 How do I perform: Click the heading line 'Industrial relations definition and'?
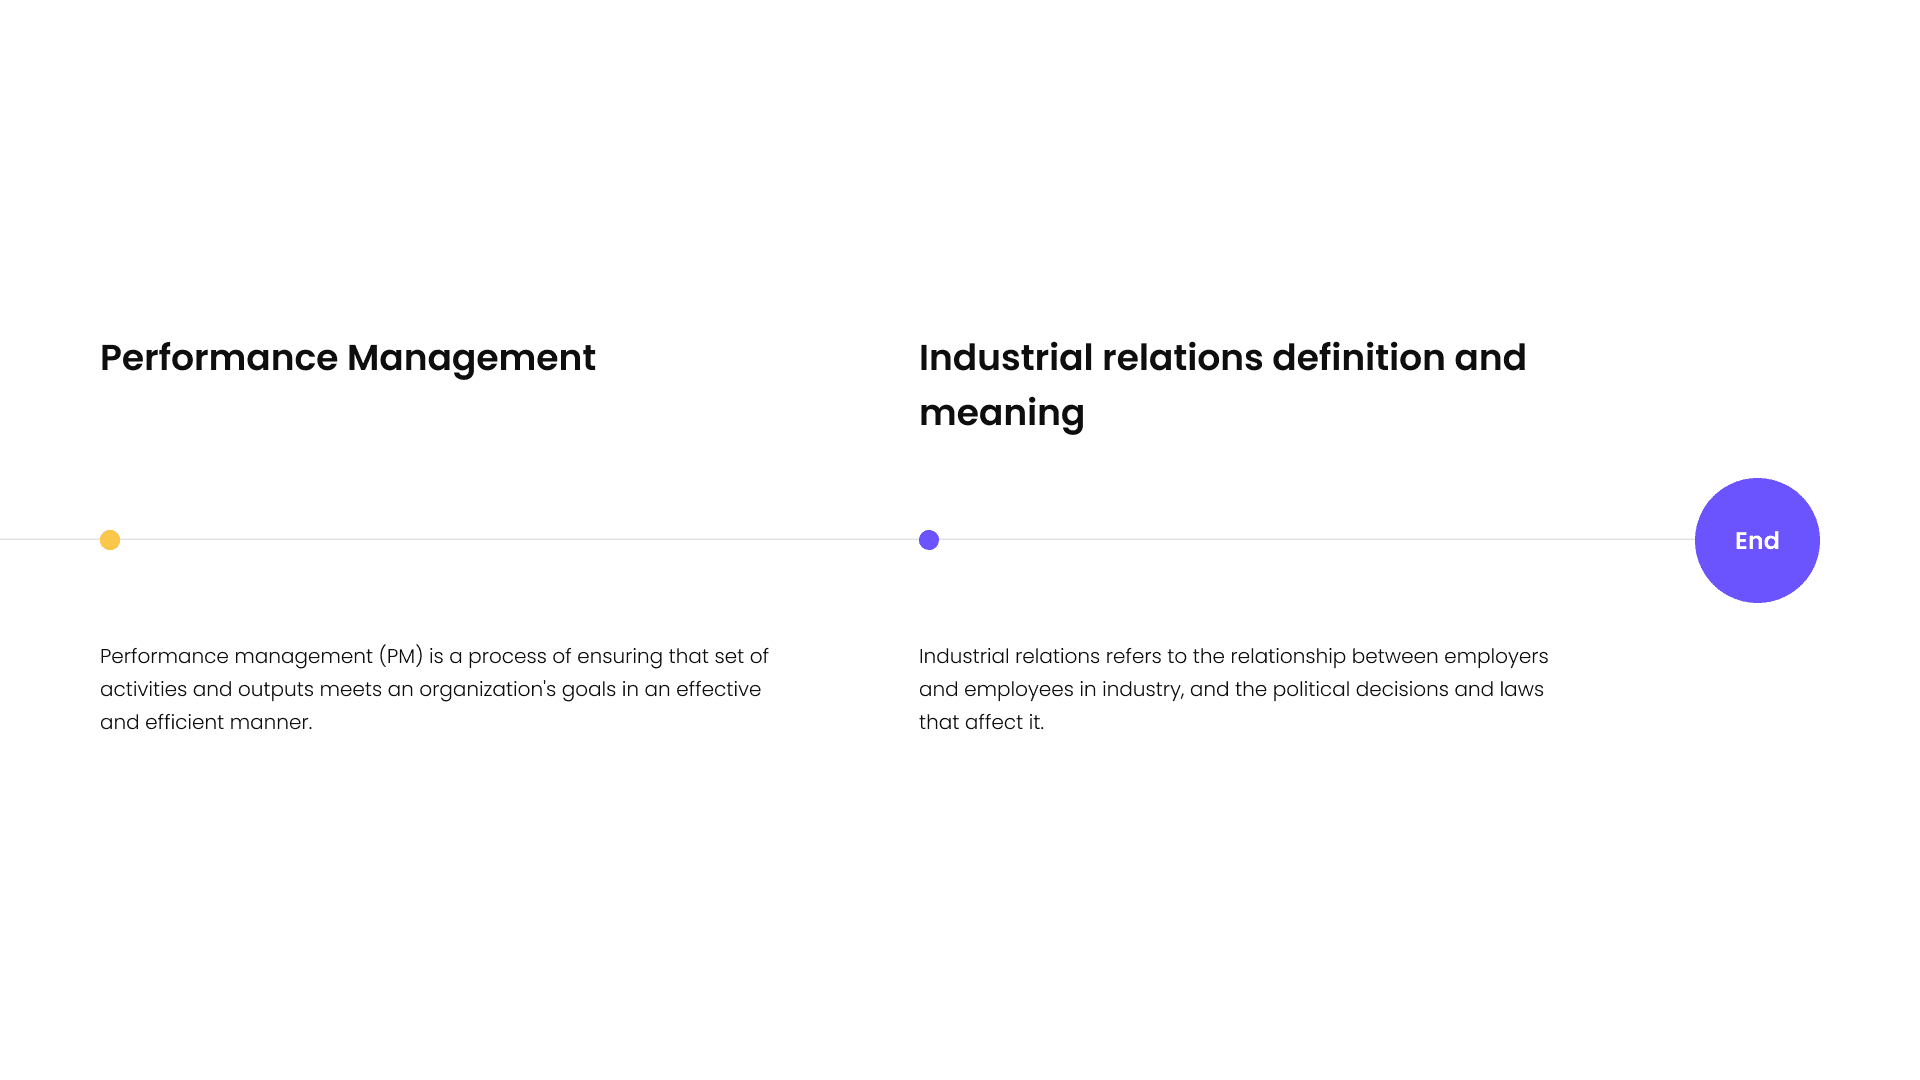coord(1222,358)
